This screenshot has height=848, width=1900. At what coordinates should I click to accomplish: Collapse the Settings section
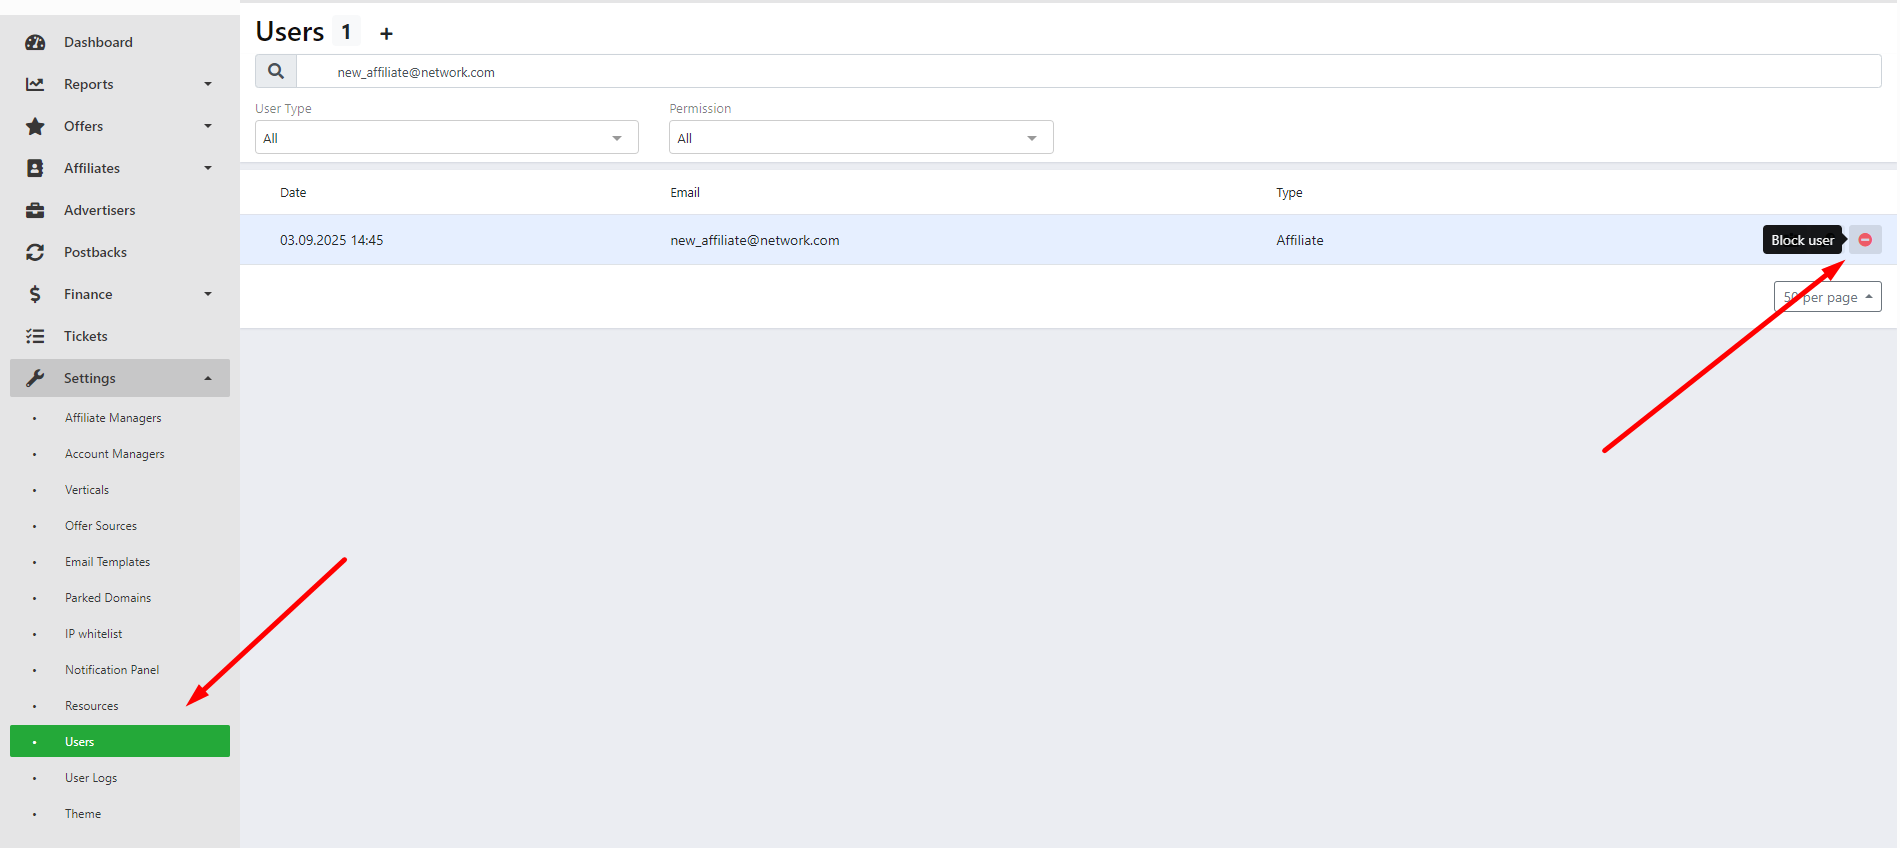208,378
